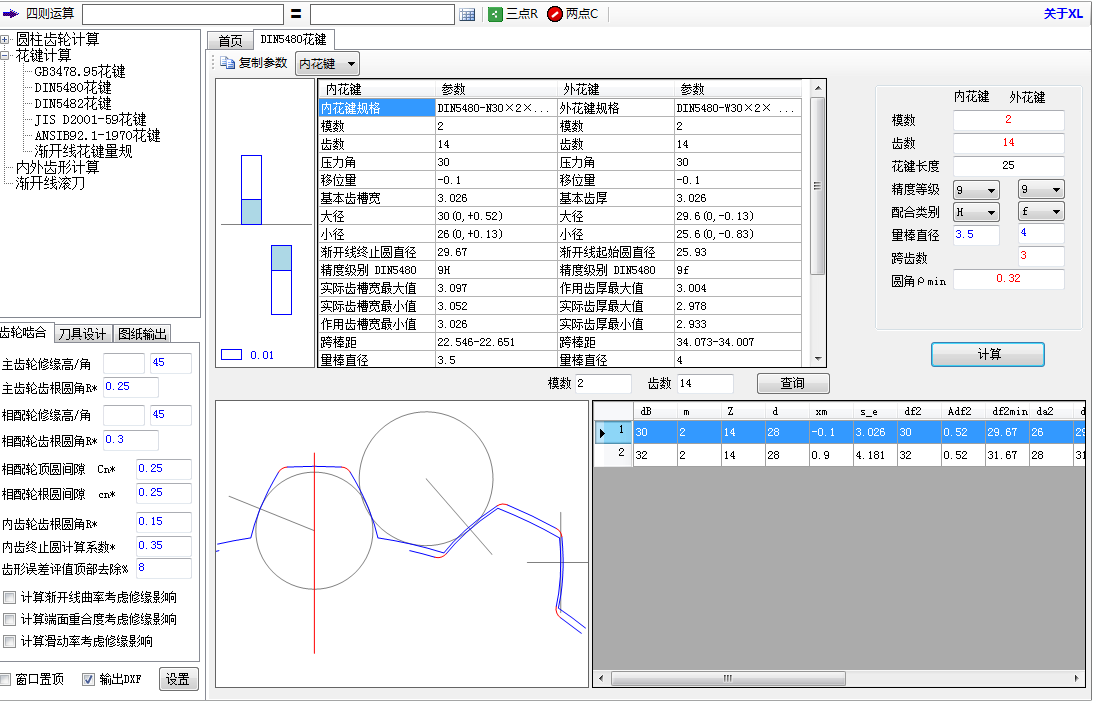Image resolution: width=1096 pixels, height=703 pixels.
Task: Click the 内花键规格 table cell
Action: (x=377, y=108)
